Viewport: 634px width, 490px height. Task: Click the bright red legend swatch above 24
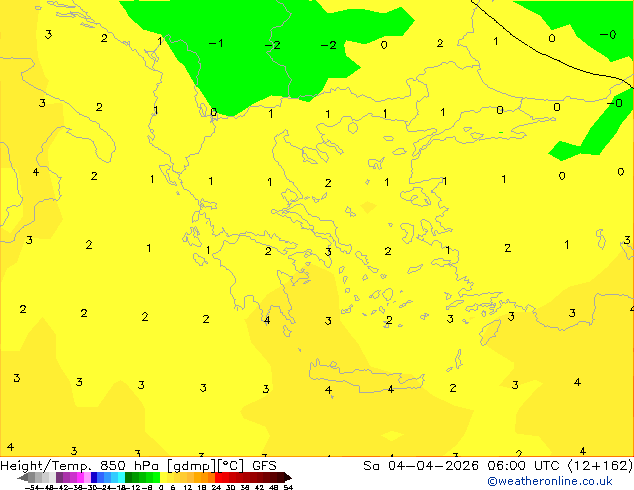pyautogui.click(x=218, y=477)
